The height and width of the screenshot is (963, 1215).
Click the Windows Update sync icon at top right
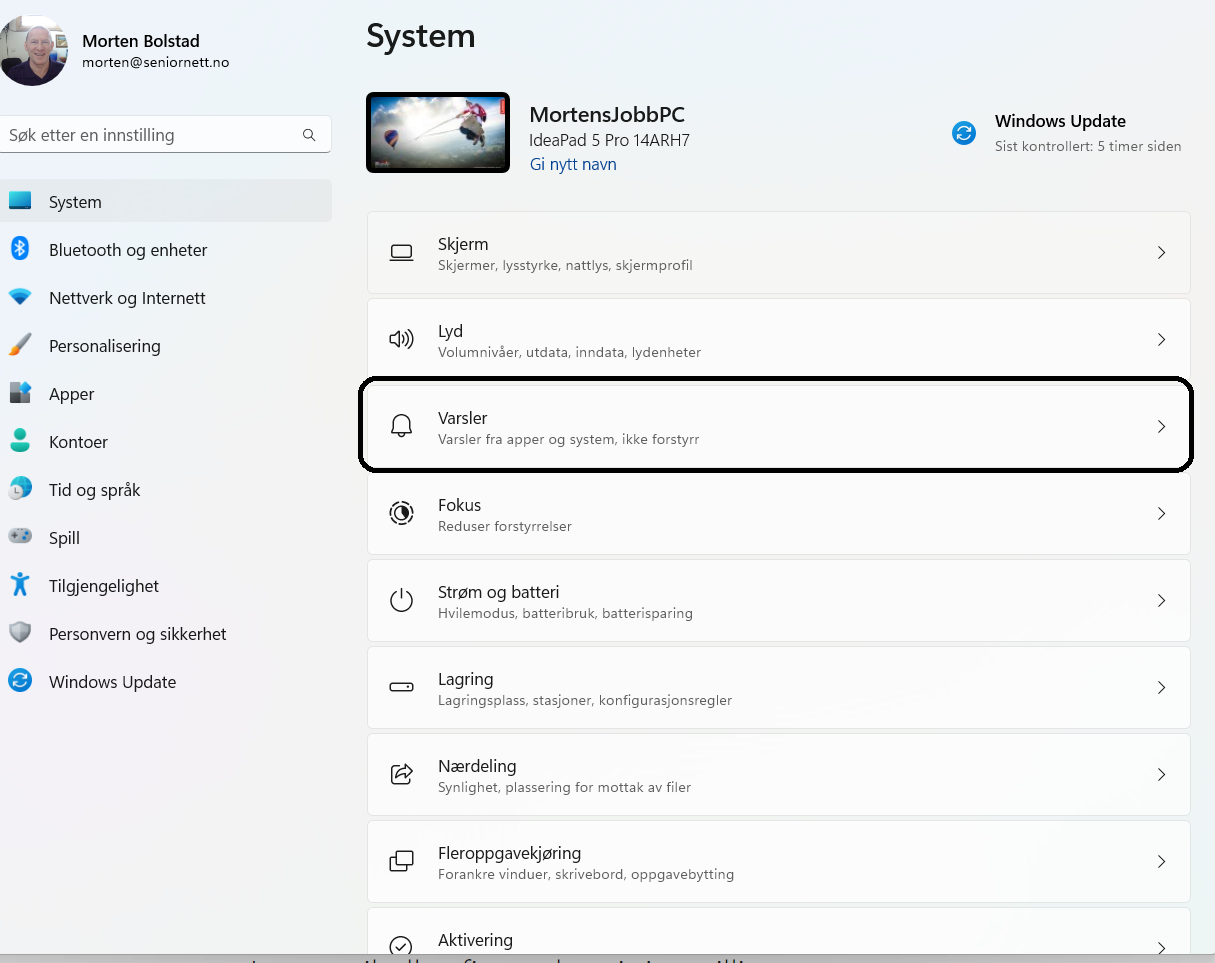[964, 133]
